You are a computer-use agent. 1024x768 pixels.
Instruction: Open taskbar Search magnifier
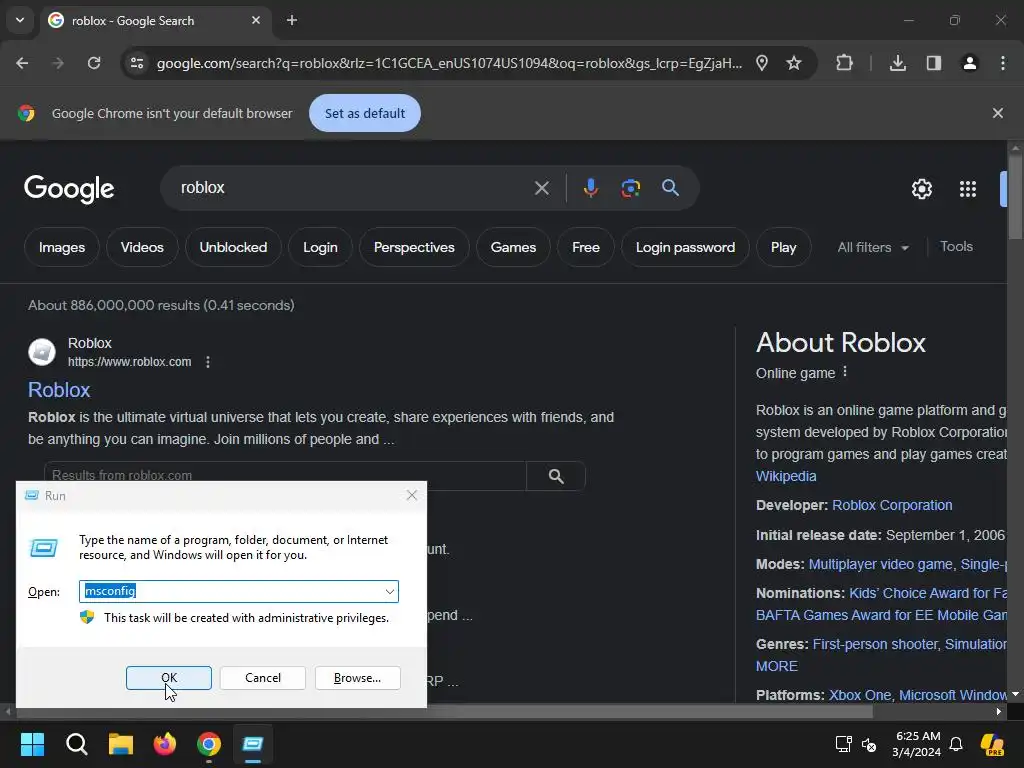[x=76, y=744]
